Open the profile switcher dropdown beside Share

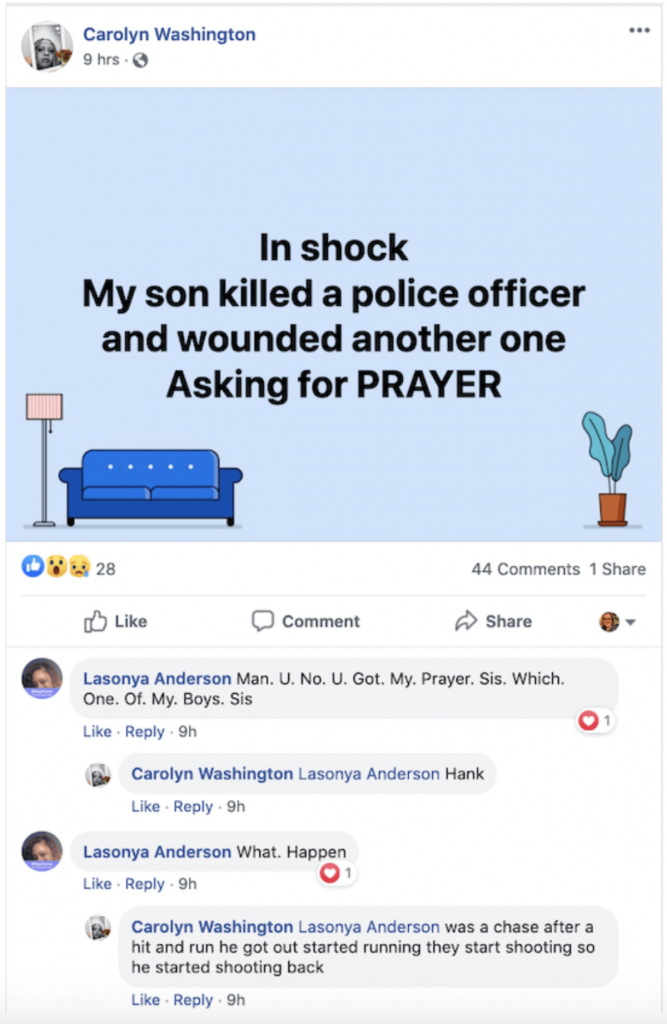(x=618, y=622)
